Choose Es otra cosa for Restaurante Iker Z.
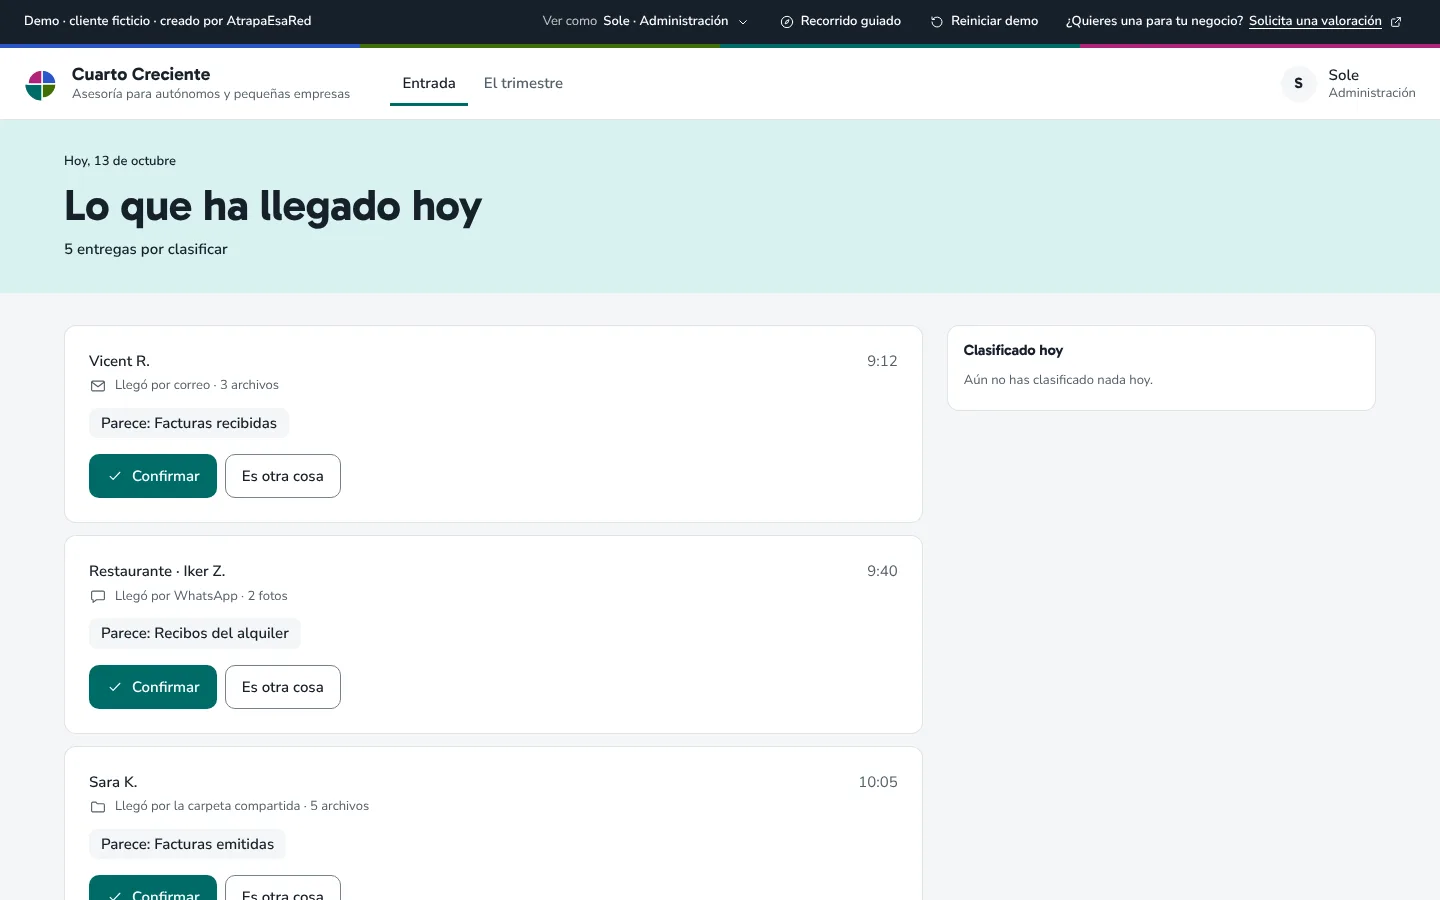This screenshot has width=1440, height=900. 283,687
